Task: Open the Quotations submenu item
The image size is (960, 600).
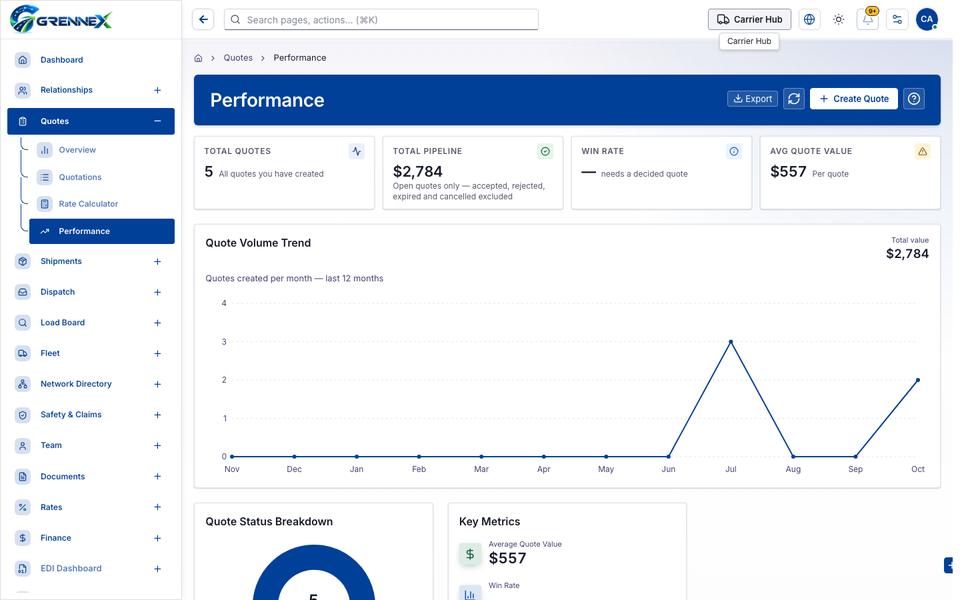Action: tap(102, 177)
